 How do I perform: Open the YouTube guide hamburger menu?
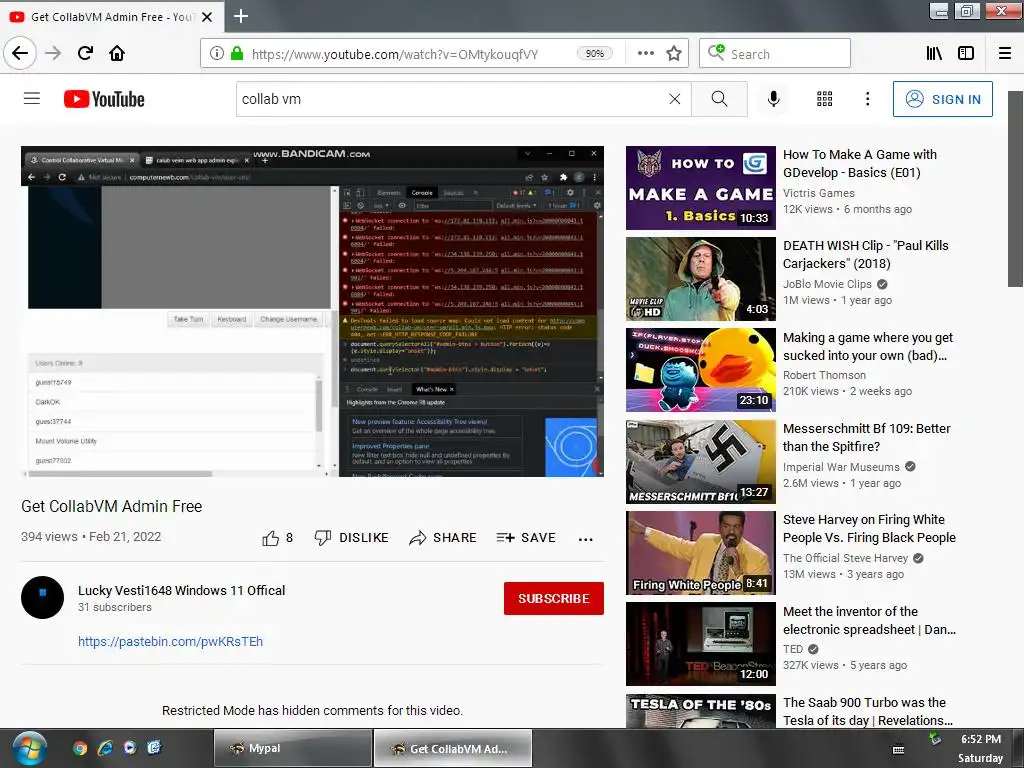pos(32,99)
